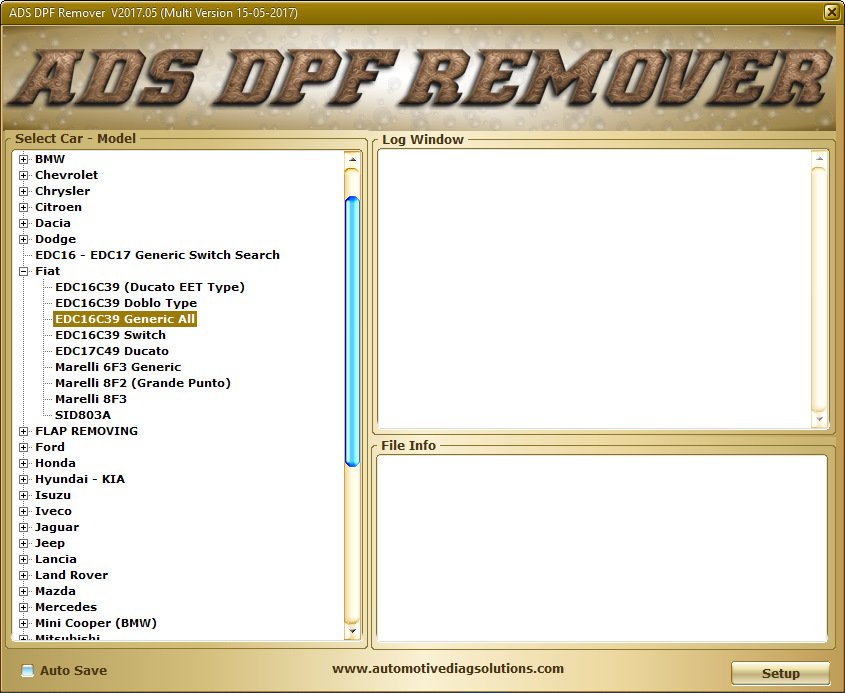
Task: Expand the Mazda tree node
Action: (23, 591)
